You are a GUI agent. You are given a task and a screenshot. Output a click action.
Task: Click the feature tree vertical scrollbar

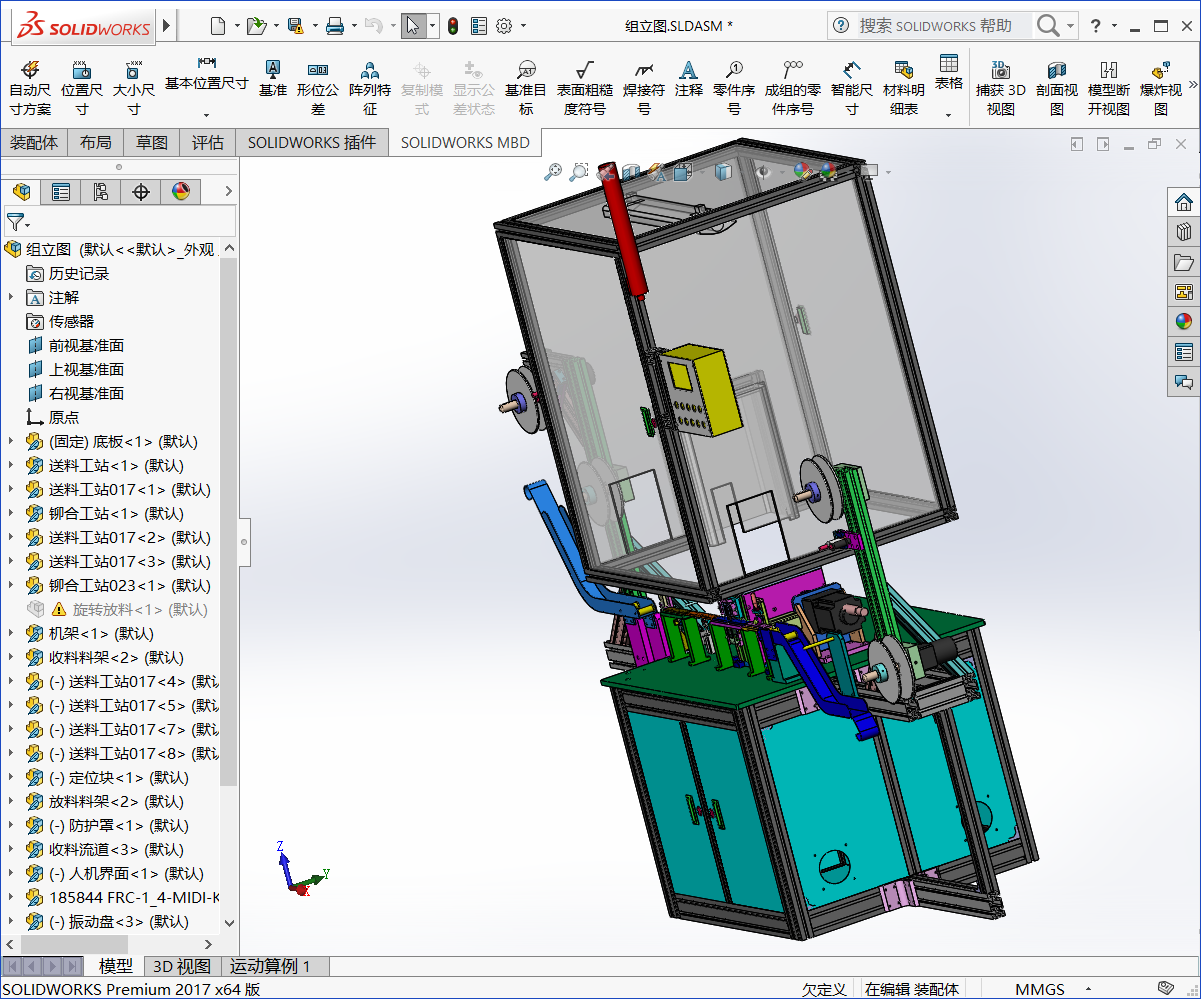point(229,520)
